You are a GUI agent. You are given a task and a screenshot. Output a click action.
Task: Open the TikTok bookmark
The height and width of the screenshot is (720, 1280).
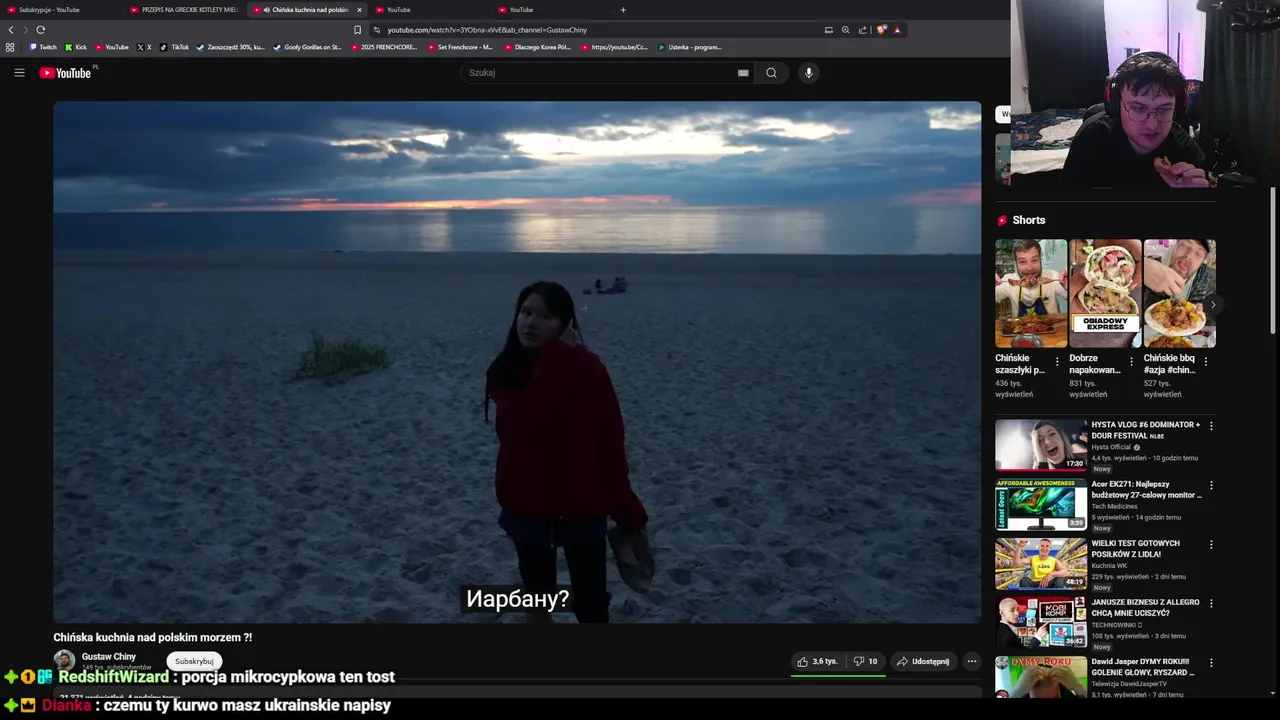tap(175, 47)
